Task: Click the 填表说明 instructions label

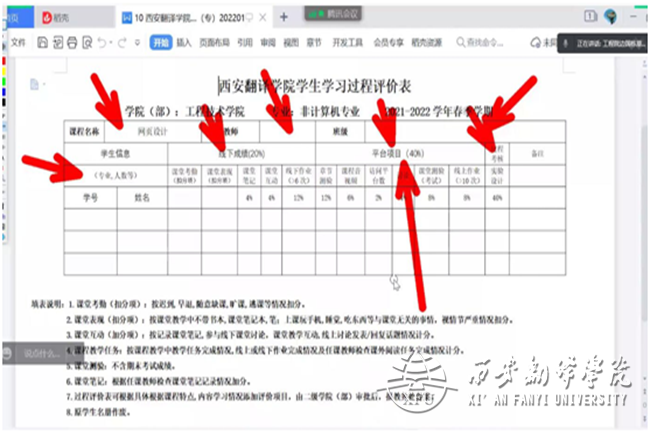Action: (x=47, y=304)
